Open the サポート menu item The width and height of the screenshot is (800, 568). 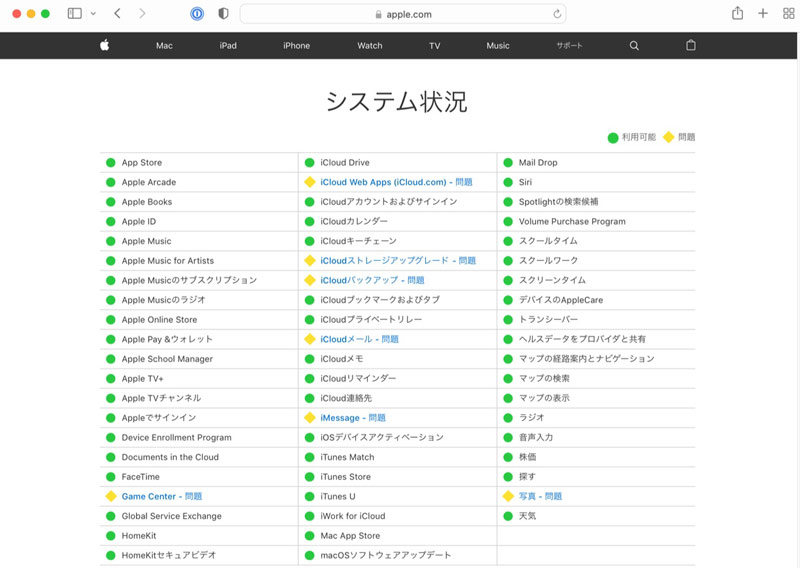click(x=569, y=45)
